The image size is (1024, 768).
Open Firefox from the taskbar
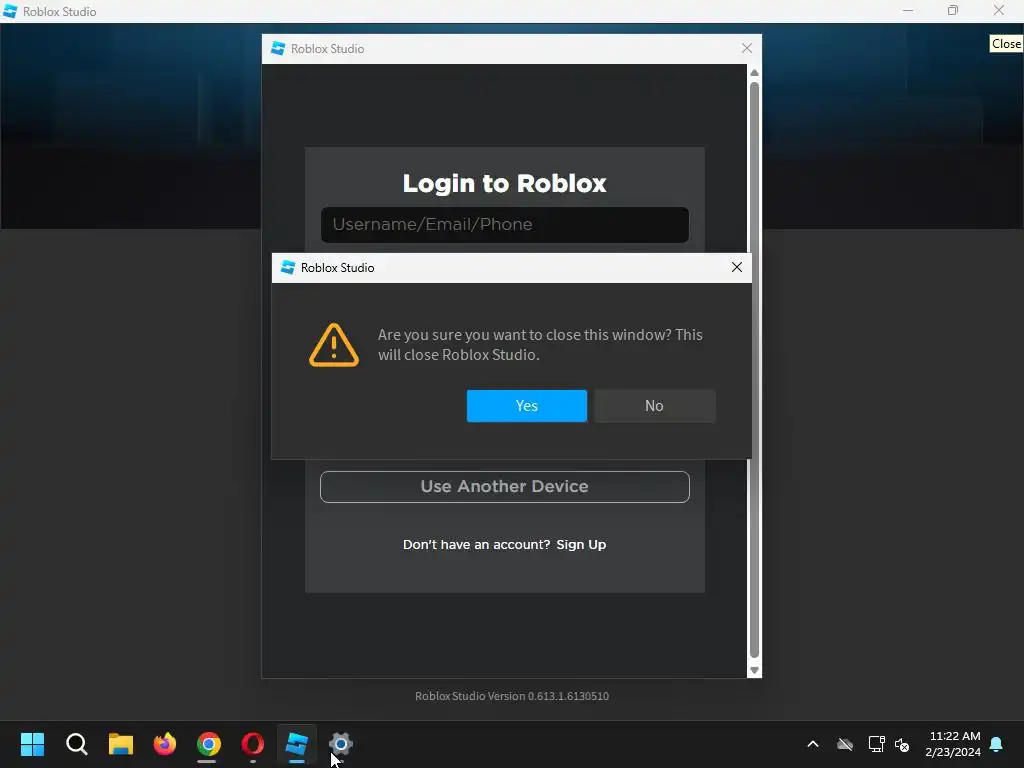point(165,744)
